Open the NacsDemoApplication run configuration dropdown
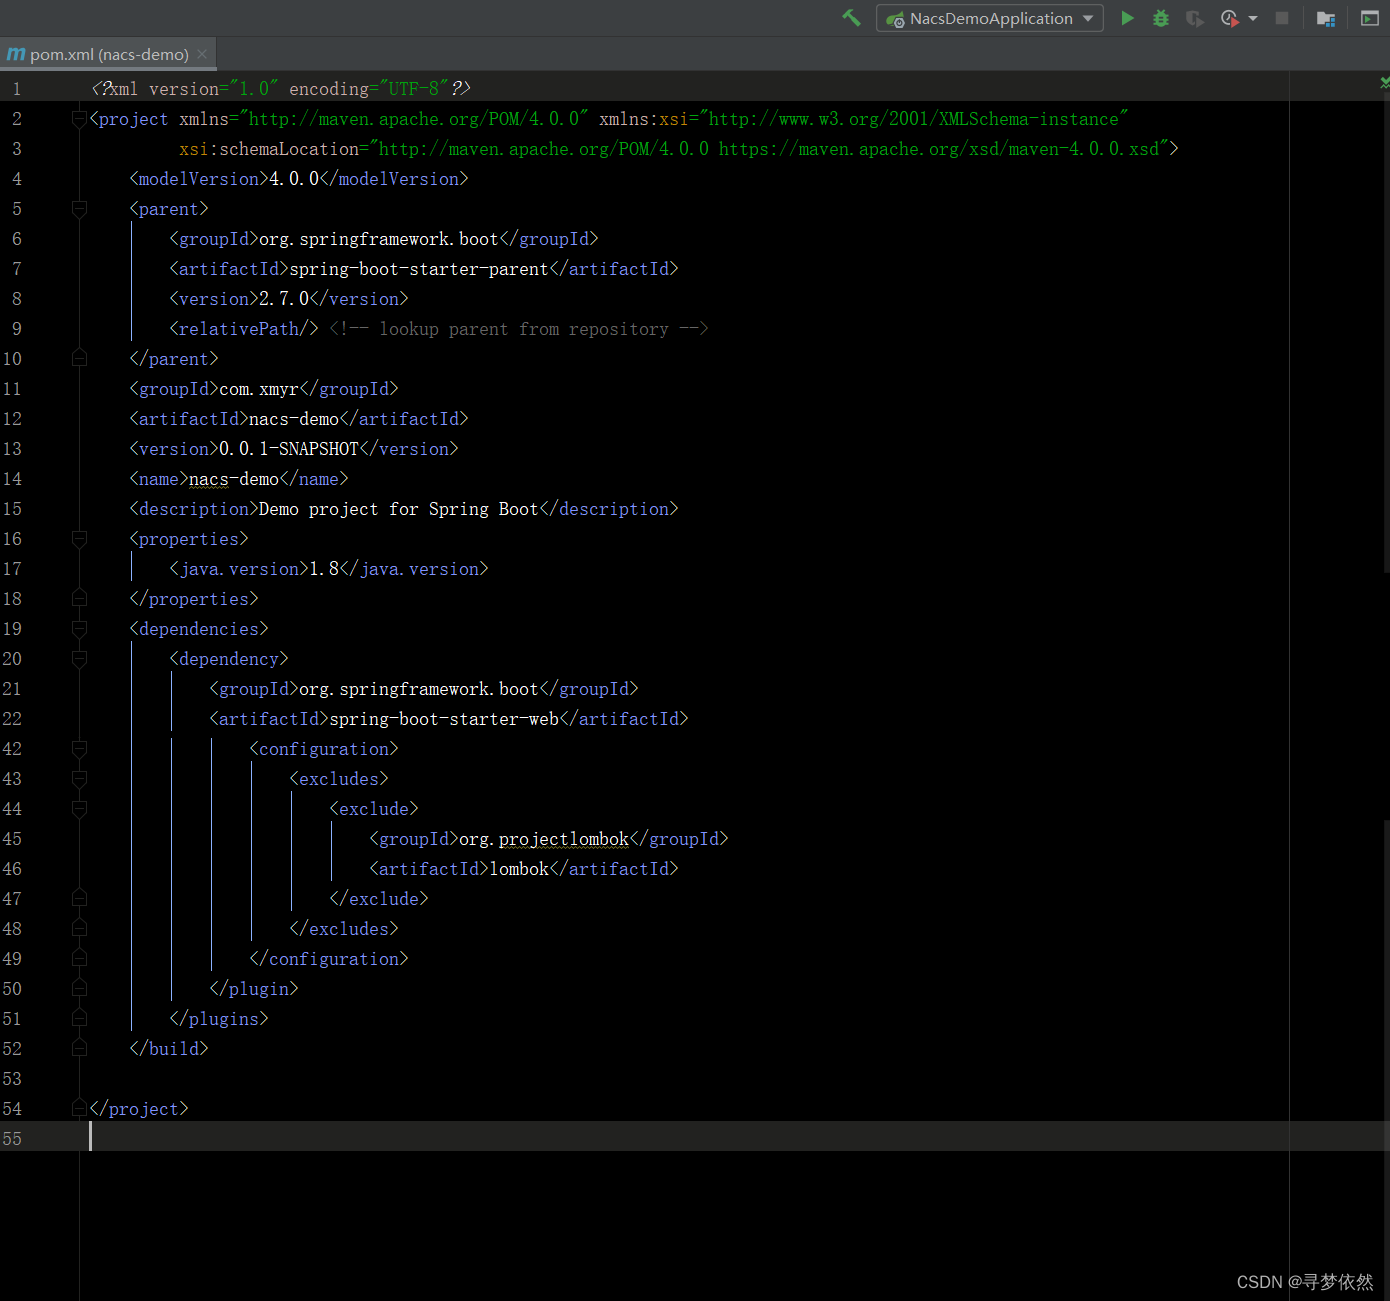Viewport: 1390px width, 1301px height. [x=990, y=18]
